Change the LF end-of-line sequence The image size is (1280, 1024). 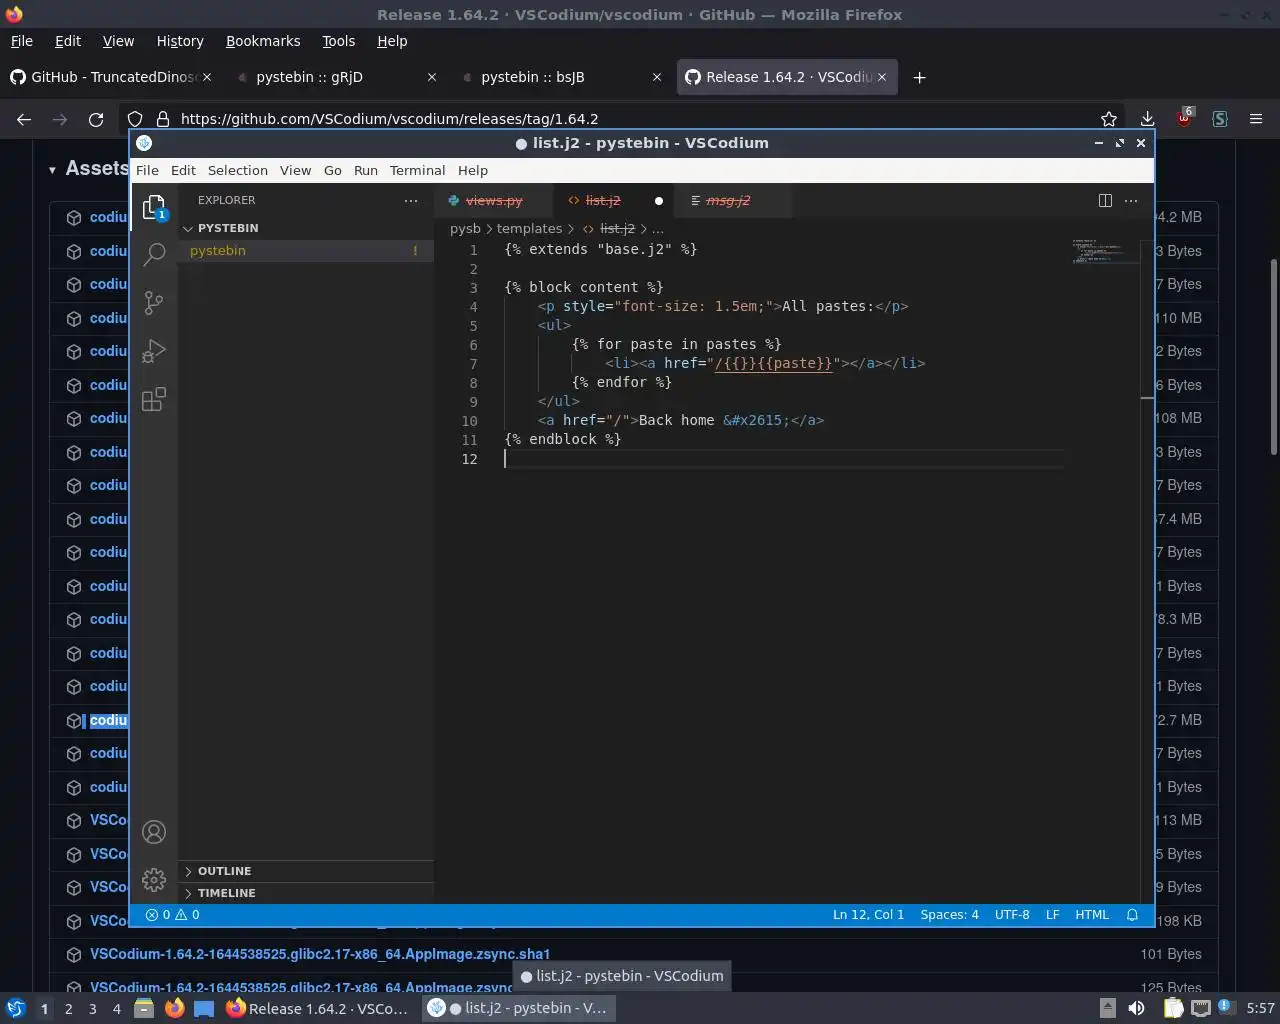pyautogui.click(x=1052, y=915)
